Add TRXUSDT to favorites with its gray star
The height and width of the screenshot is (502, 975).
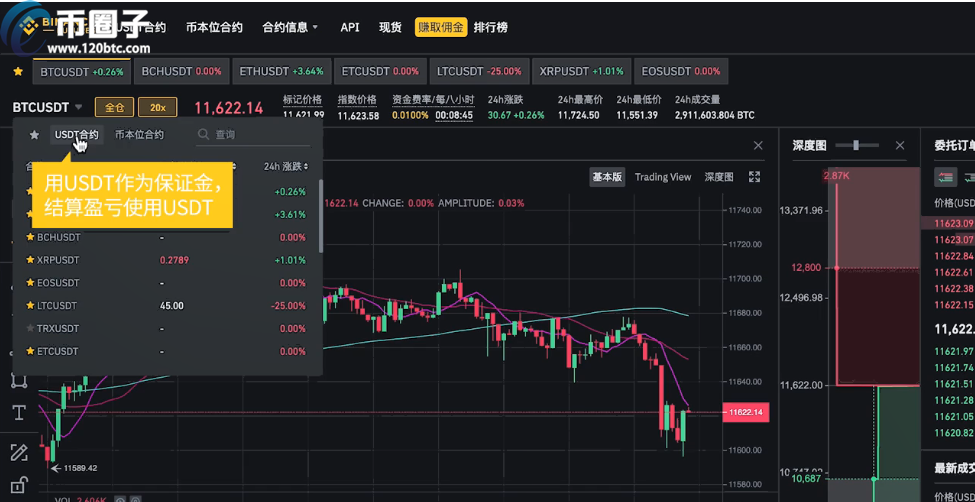29,328
